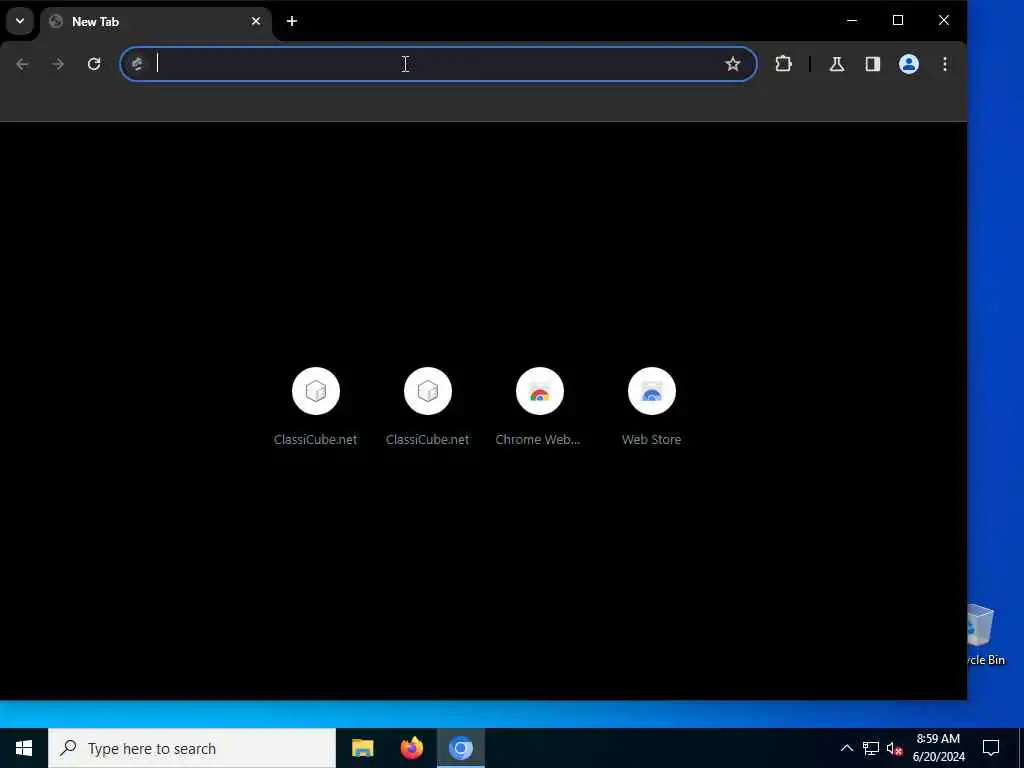
Task: Launch Firefox from the taskbar
Action: (x=411, y=748)
